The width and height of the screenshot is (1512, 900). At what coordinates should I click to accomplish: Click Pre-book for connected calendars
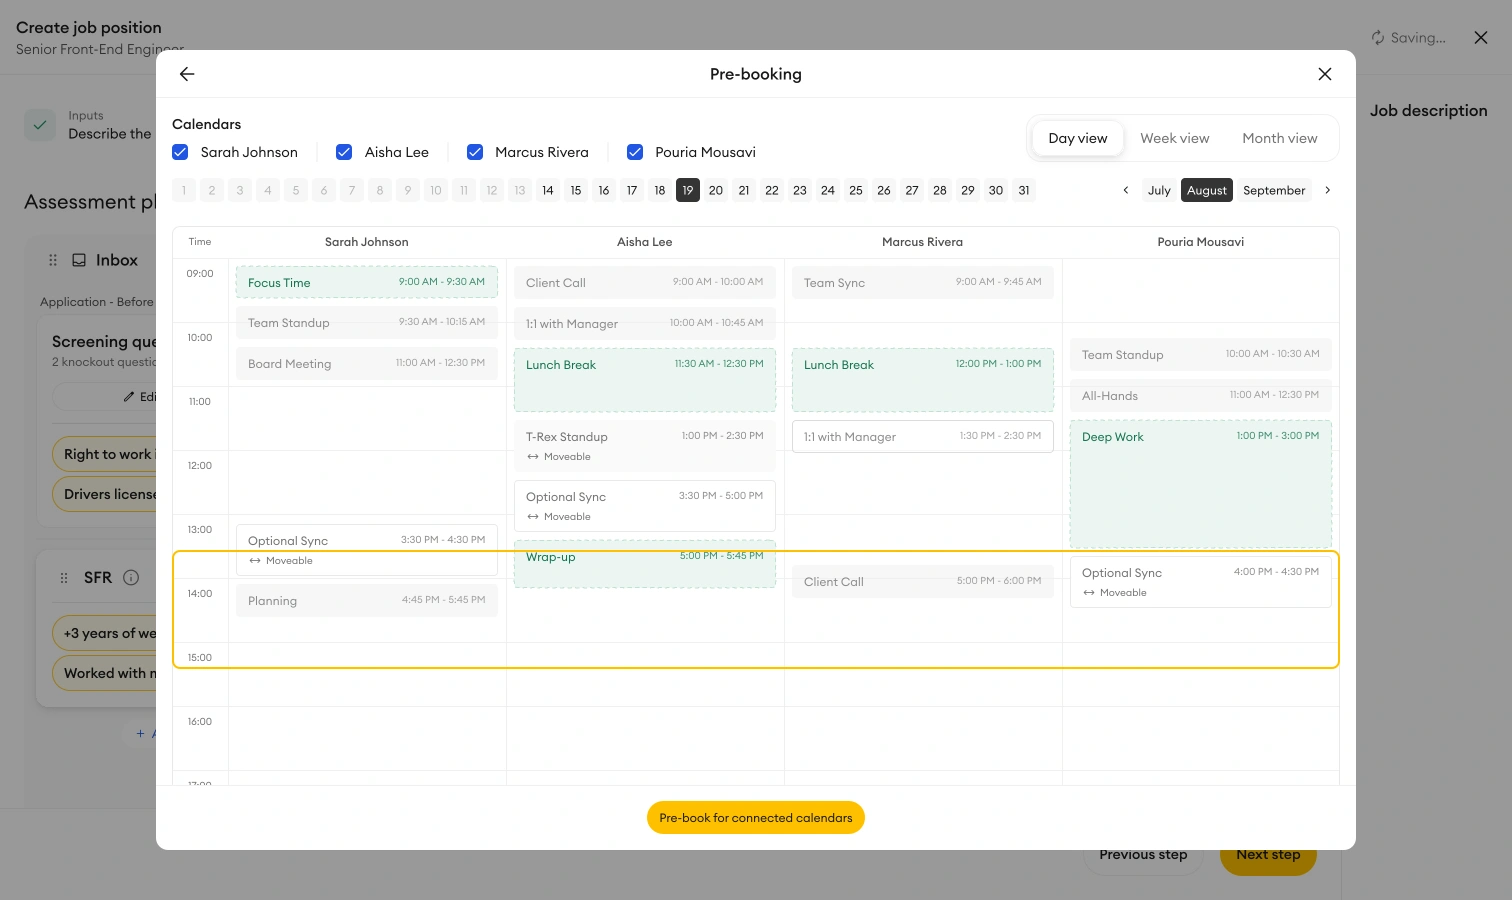756,818
